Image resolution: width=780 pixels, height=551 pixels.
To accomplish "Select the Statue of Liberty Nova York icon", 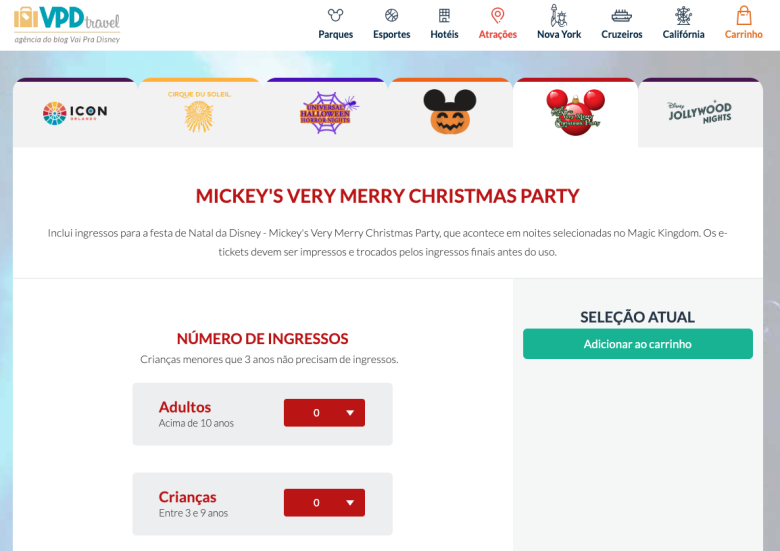I will pos(559,15).
